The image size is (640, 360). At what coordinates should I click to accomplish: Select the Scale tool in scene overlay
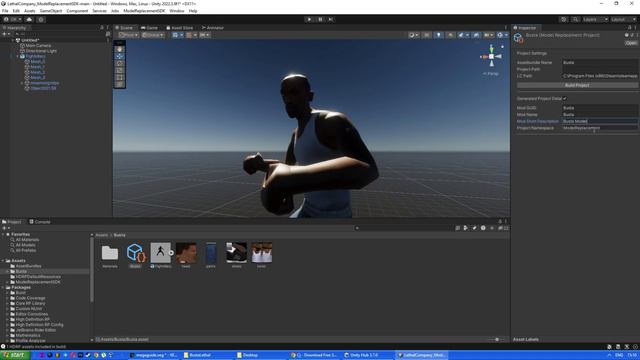(x=120, y=70)
